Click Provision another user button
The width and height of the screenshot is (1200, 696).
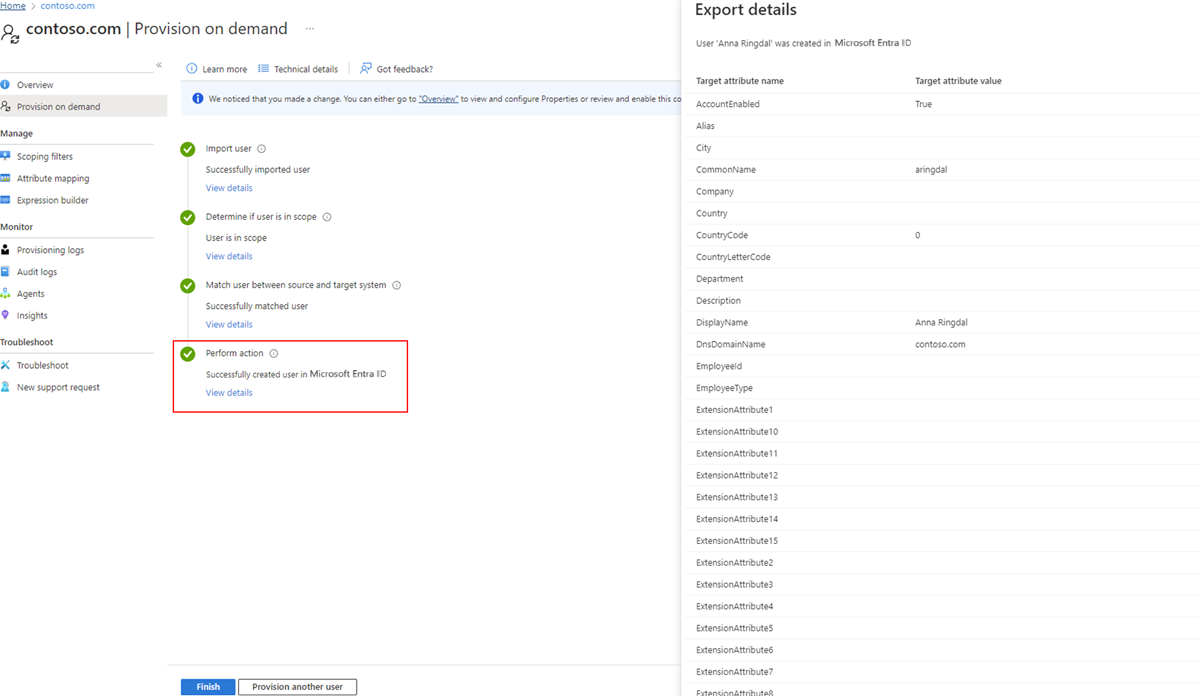point(297,687)
